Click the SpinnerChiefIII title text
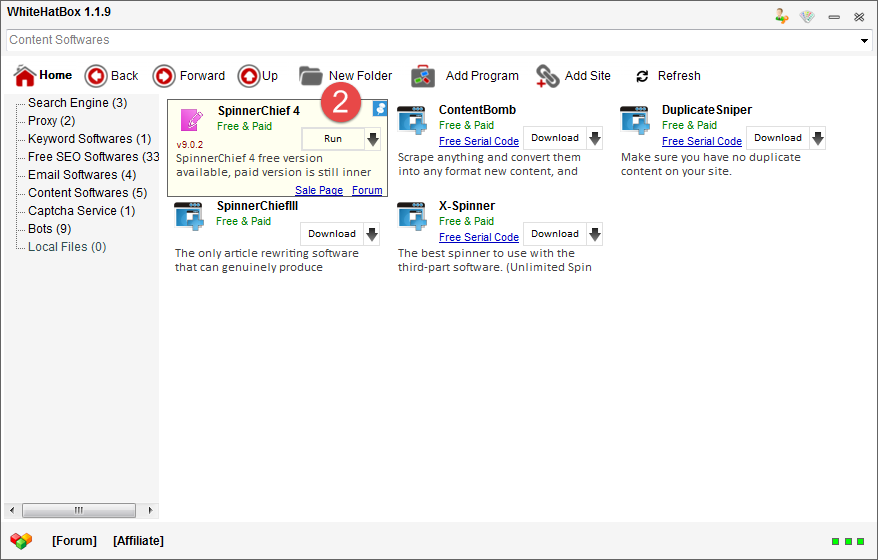Image resolution: width=878 pixels, height=560 pixels. (257, 206)
